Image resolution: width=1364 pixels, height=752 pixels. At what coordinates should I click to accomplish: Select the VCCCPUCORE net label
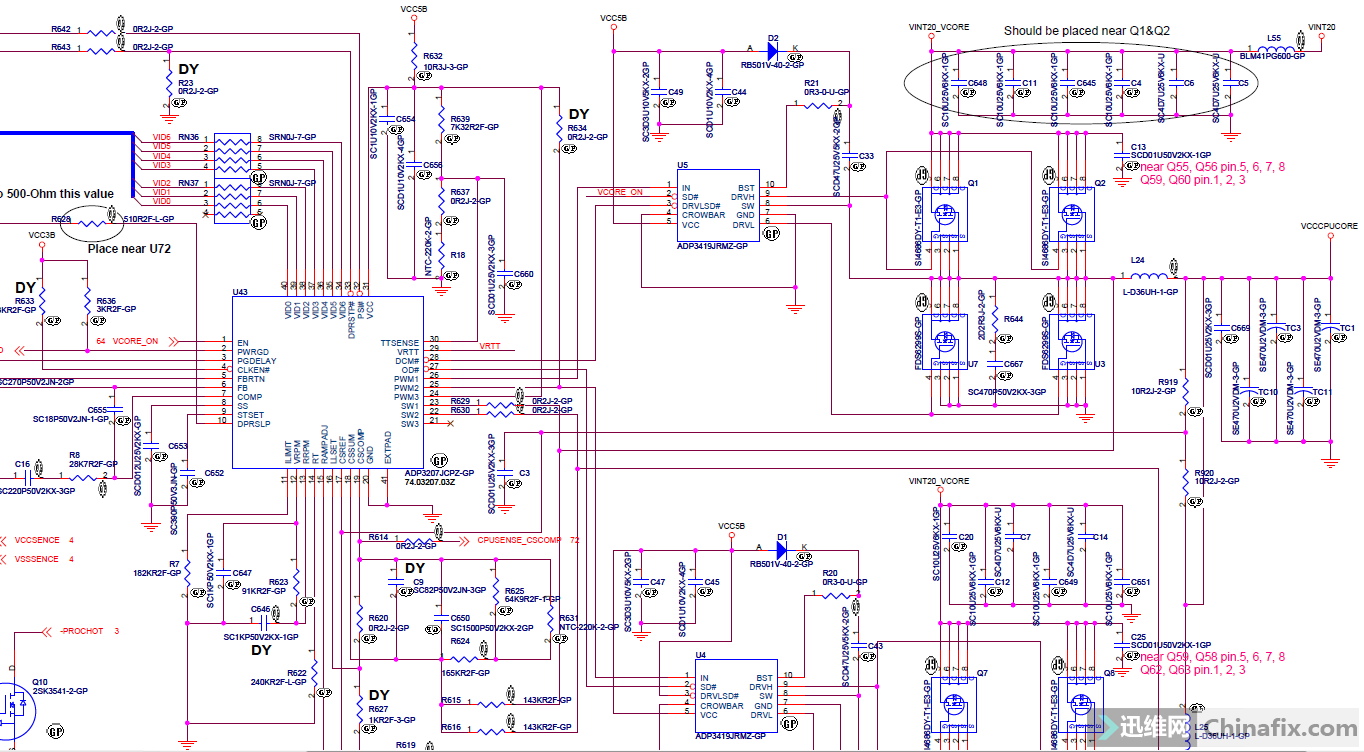1329,226
